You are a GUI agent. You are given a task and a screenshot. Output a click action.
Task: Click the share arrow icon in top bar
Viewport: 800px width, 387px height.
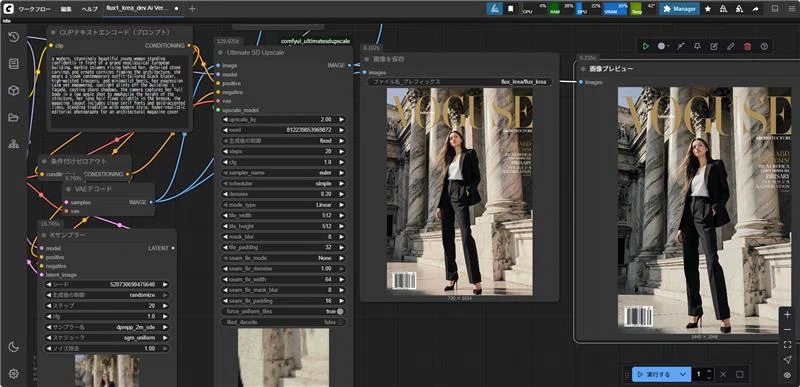coord(756,9)
